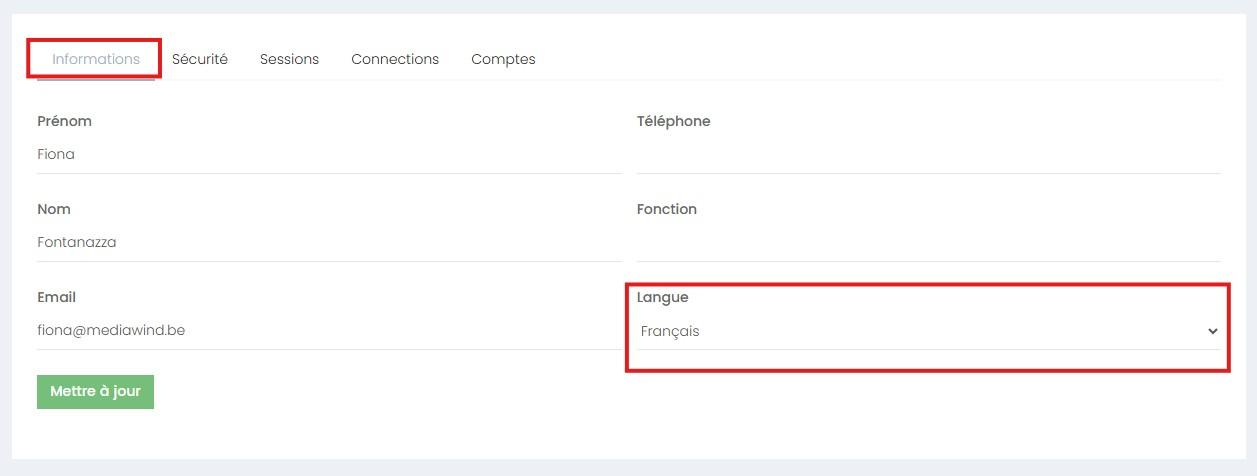Viewport: 1257px width, 476px height.
Task: Click the Fonction label text
Action: coord(666,209)
